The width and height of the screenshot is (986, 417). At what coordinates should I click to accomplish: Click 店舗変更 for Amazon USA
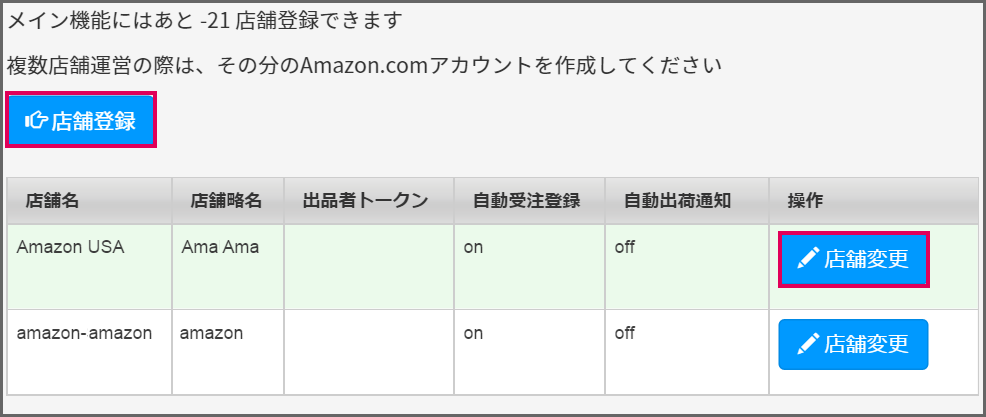coord(853,259)
